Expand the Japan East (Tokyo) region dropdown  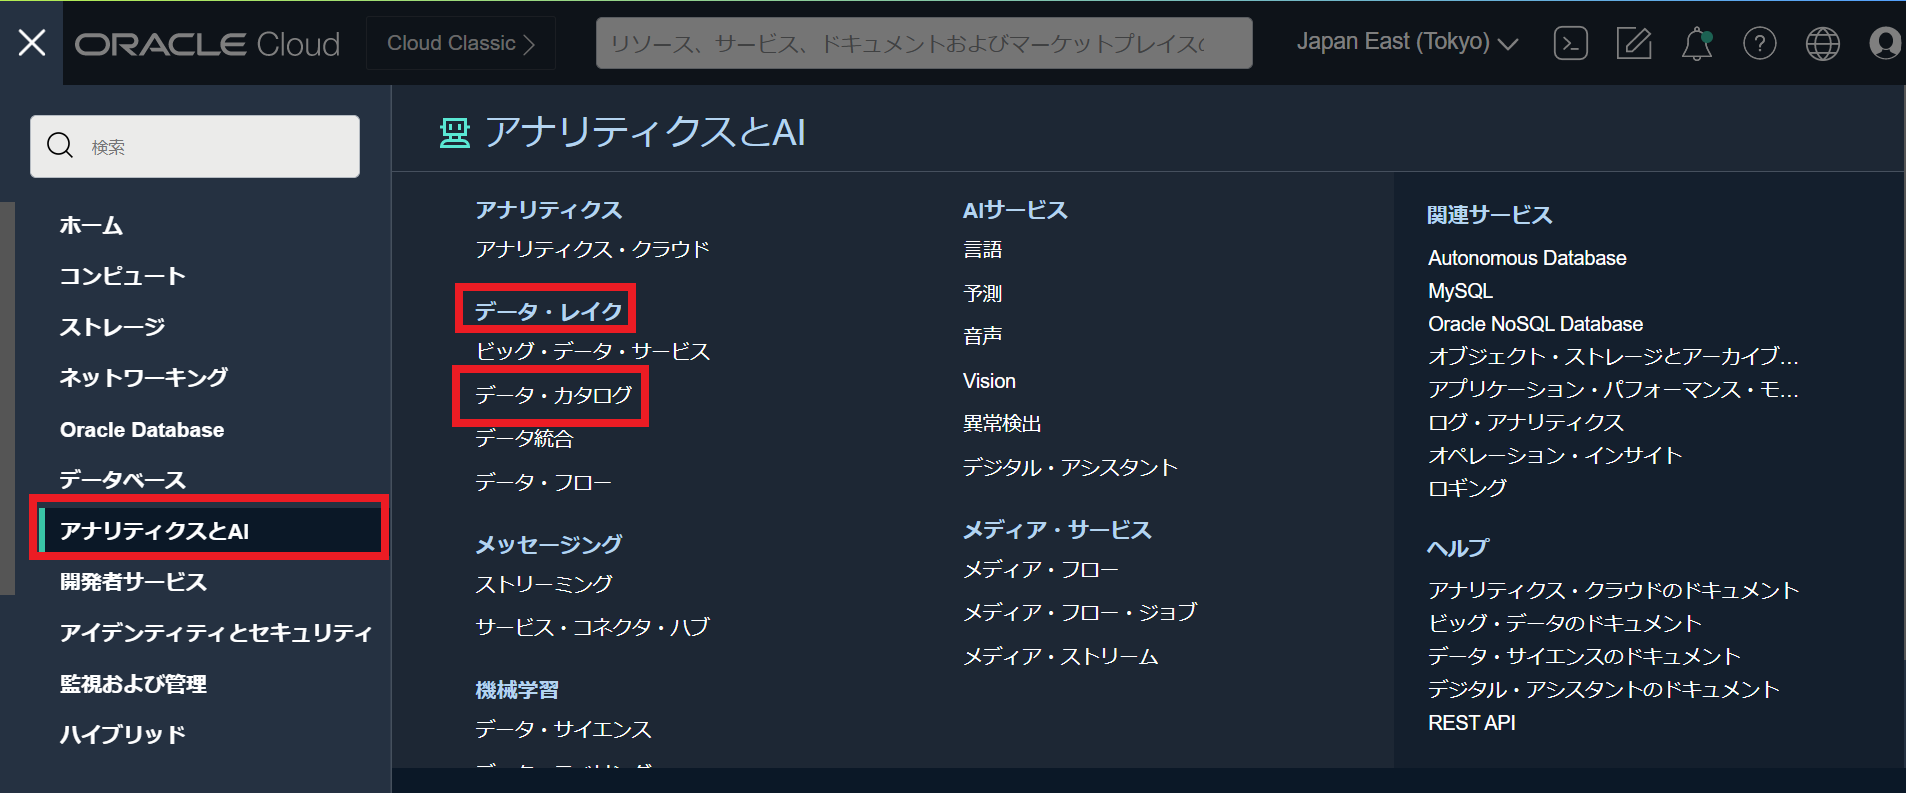coord(1406,42)
